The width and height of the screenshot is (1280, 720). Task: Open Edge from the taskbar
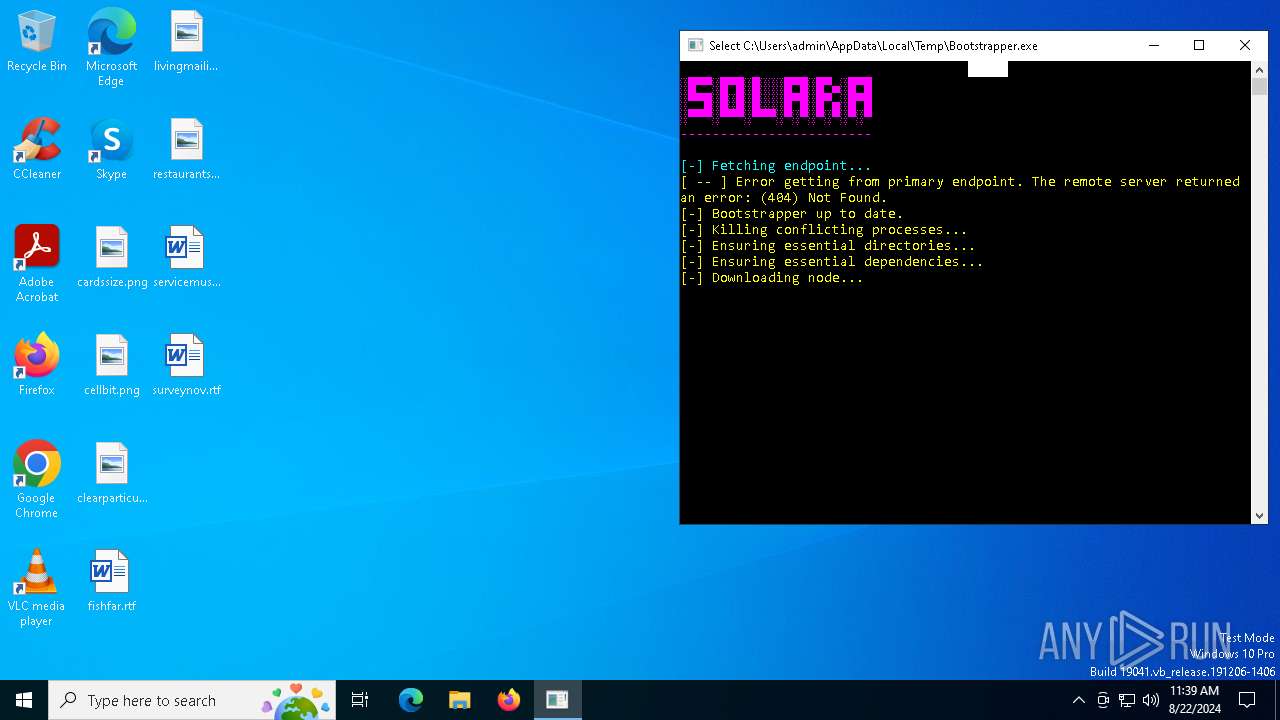tap(411, 700)
